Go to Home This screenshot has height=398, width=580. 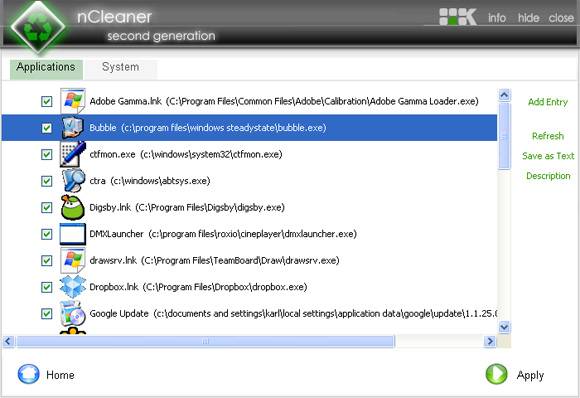[x=60, y=375]
